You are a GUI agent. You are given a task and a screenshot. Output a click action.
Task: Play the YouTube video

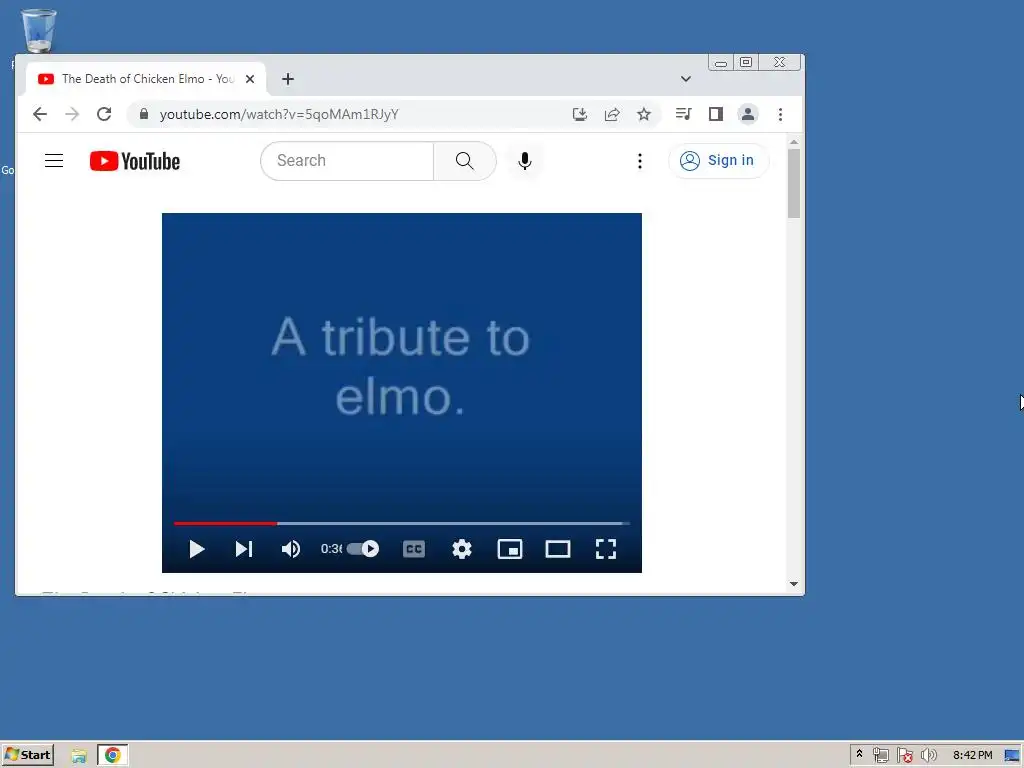point(197,549)
